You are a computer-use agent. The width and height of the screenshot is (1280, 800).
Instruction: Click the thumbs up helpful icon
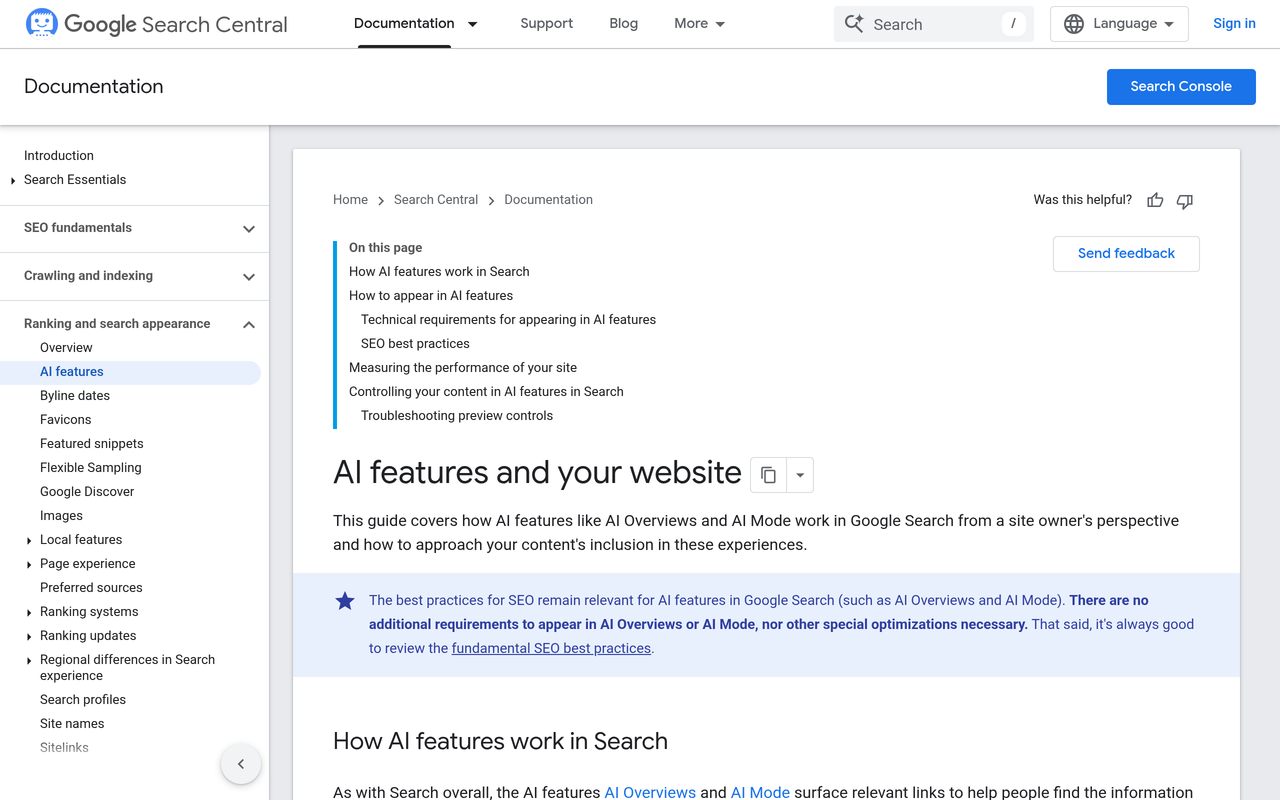click(1155, 200)
